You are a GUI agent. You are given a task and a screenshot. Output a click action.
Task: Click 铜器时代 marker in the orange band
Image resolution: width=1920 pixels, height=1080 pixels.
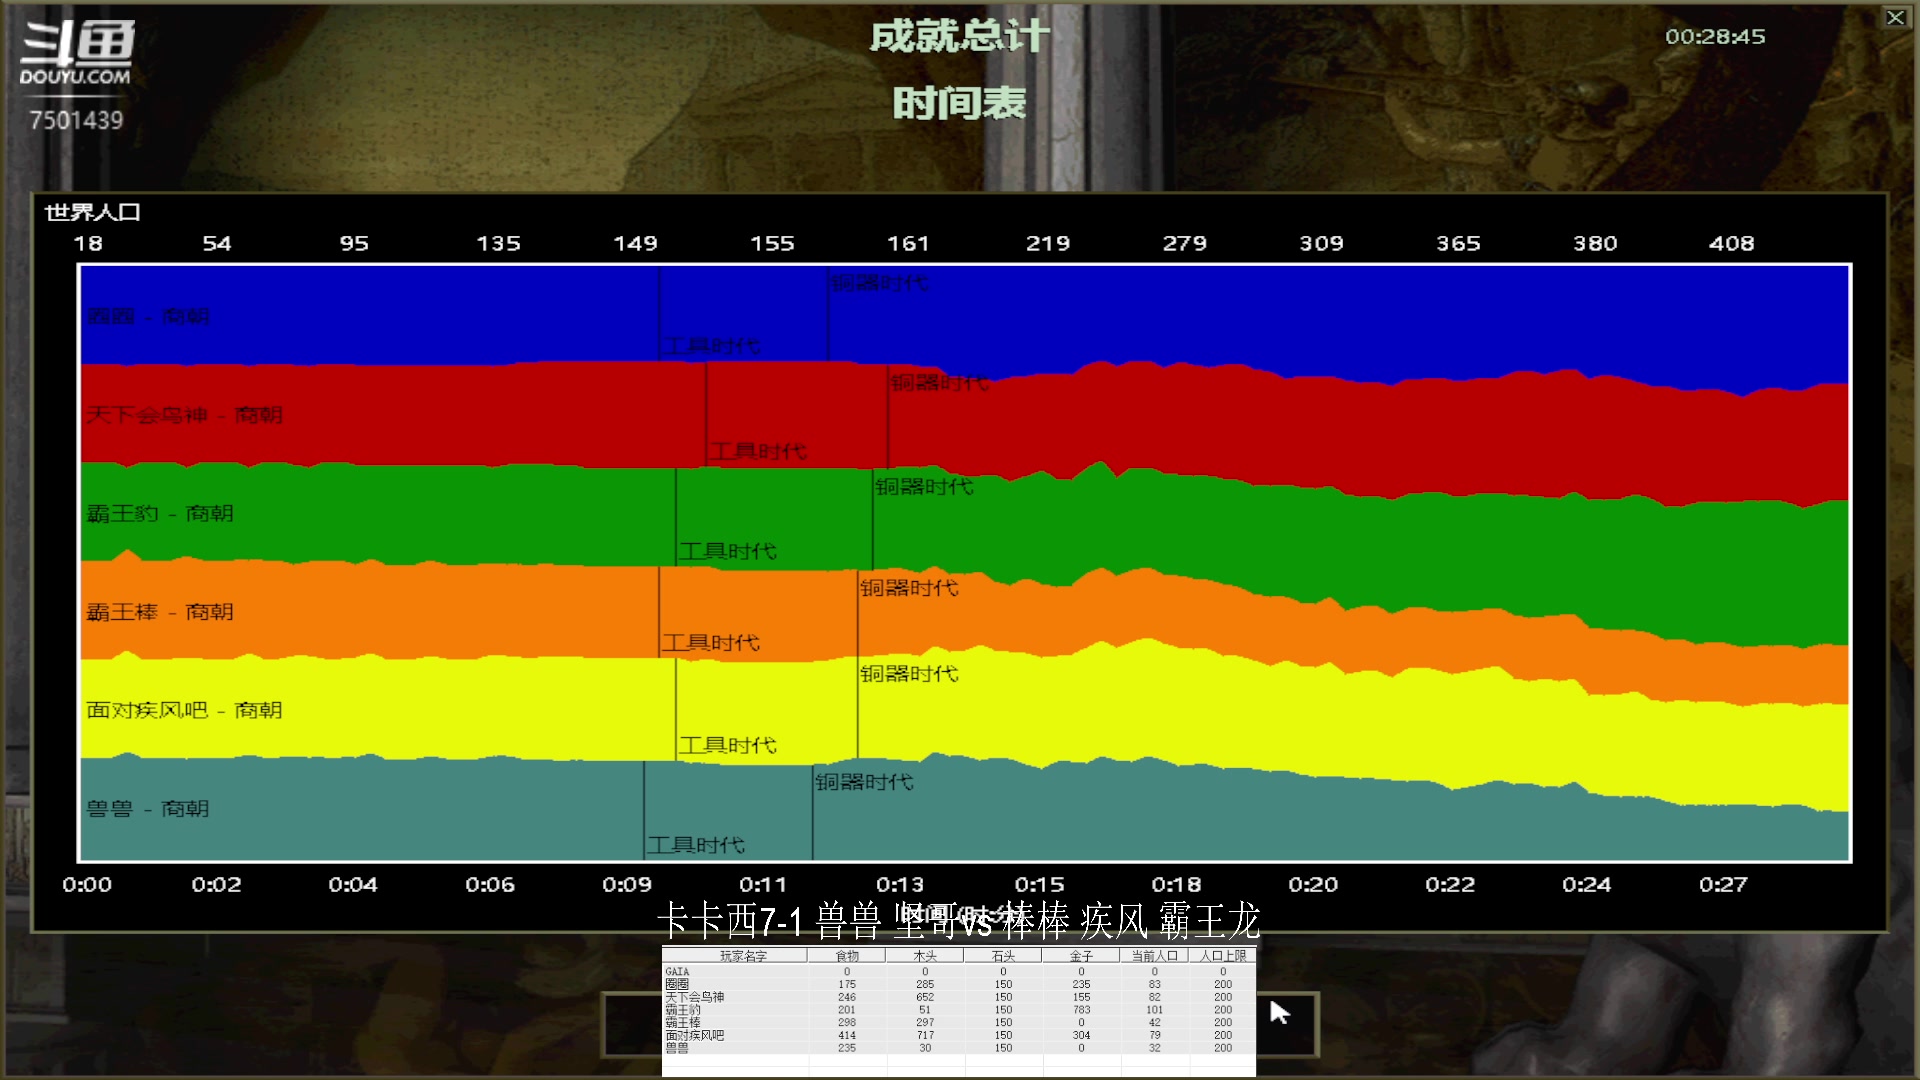909,588
